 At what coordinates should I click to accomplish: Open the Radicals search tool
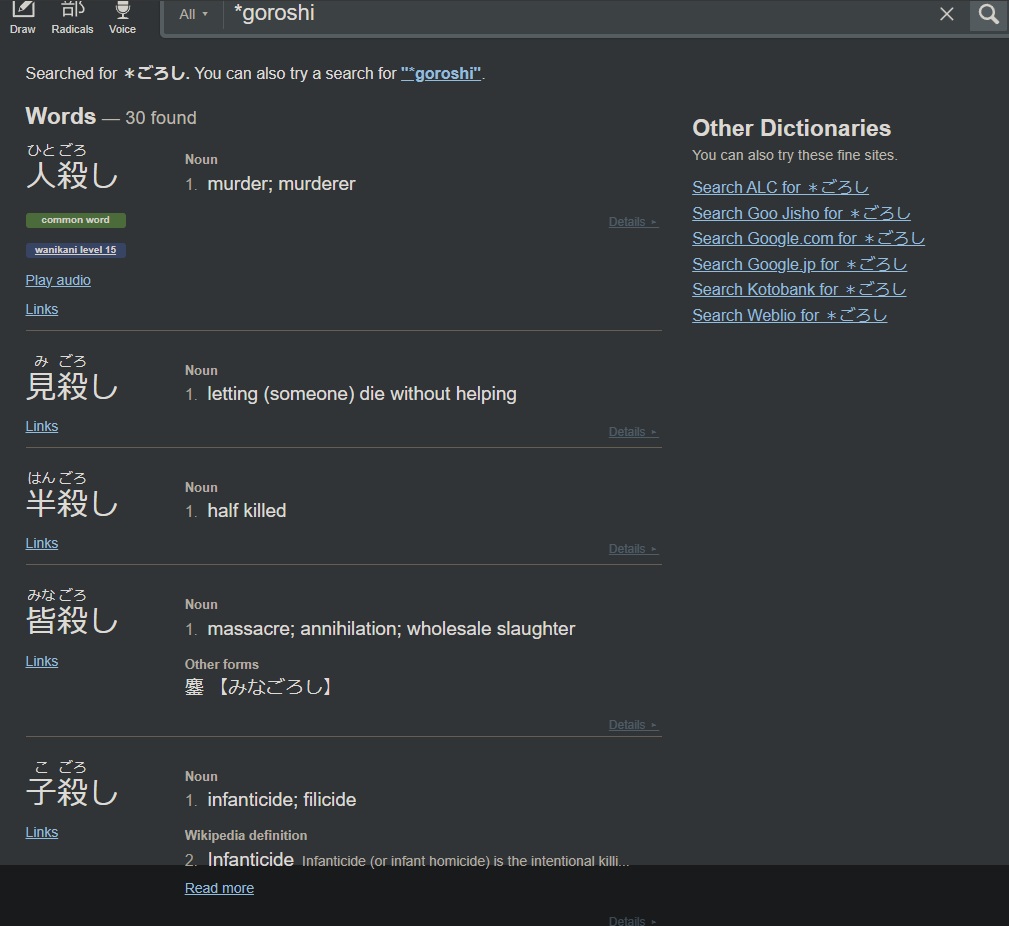coord(72,17)
